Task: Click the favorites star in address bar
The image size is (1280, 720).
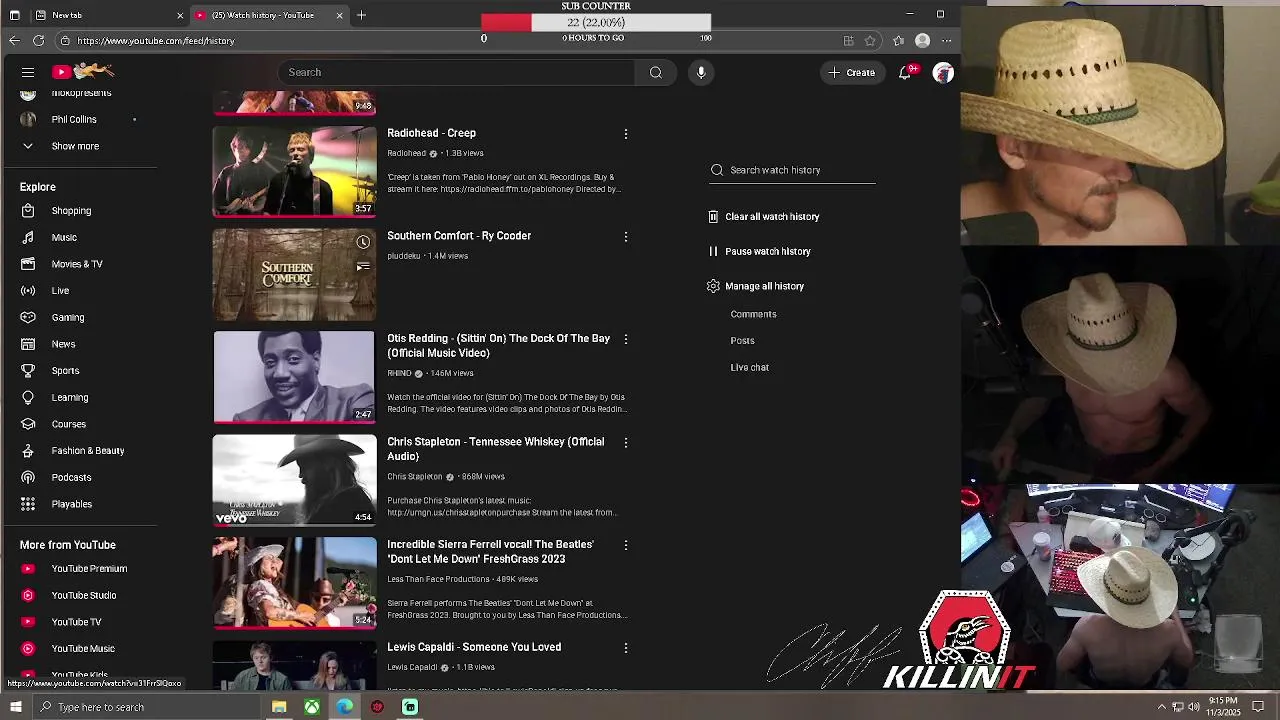Action: (x=870, y=41)
